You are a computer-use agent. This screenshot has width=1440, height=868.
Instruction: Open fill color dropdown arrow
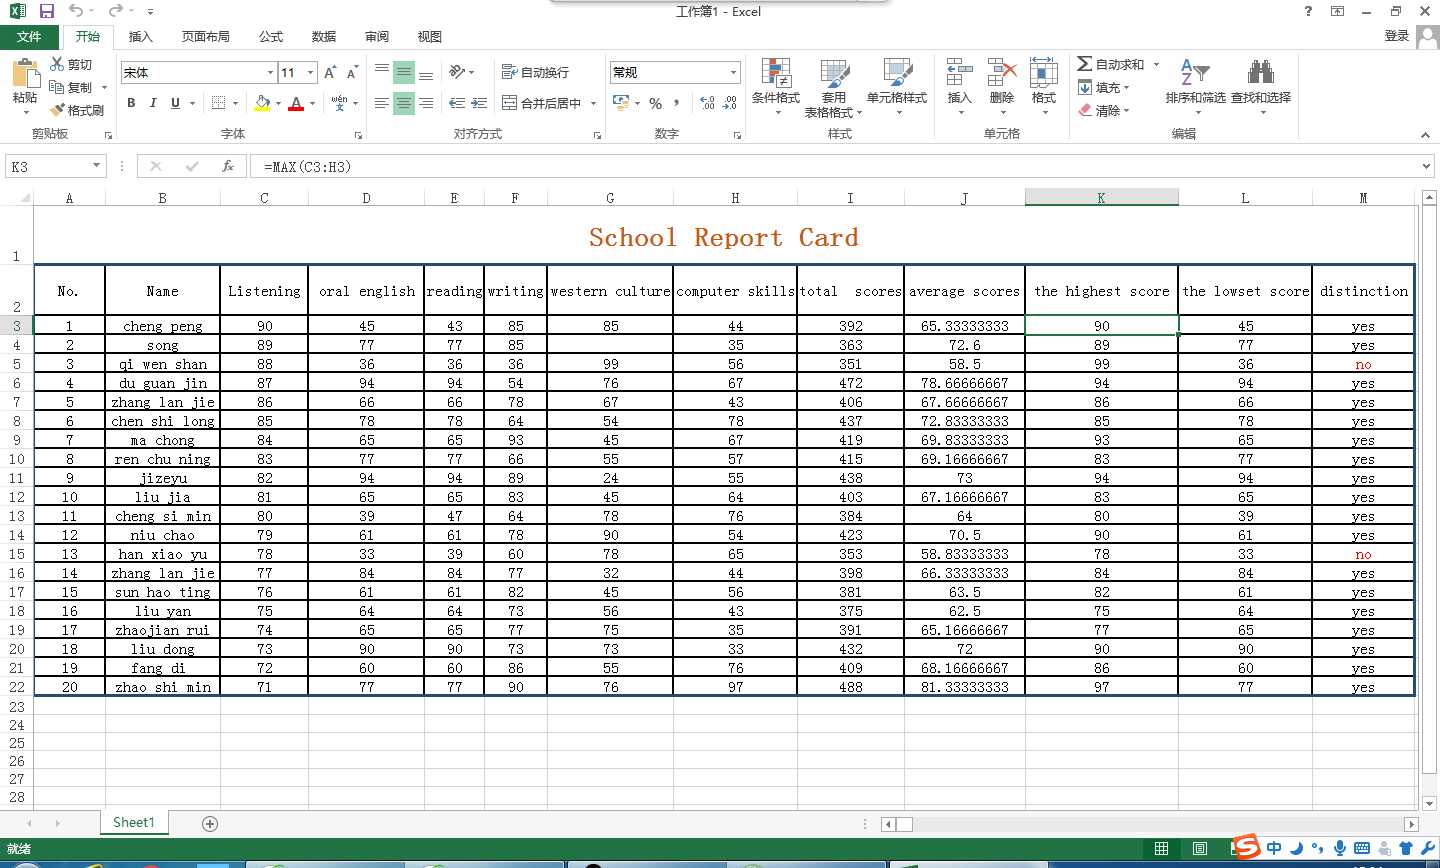(x=277, y=103)
